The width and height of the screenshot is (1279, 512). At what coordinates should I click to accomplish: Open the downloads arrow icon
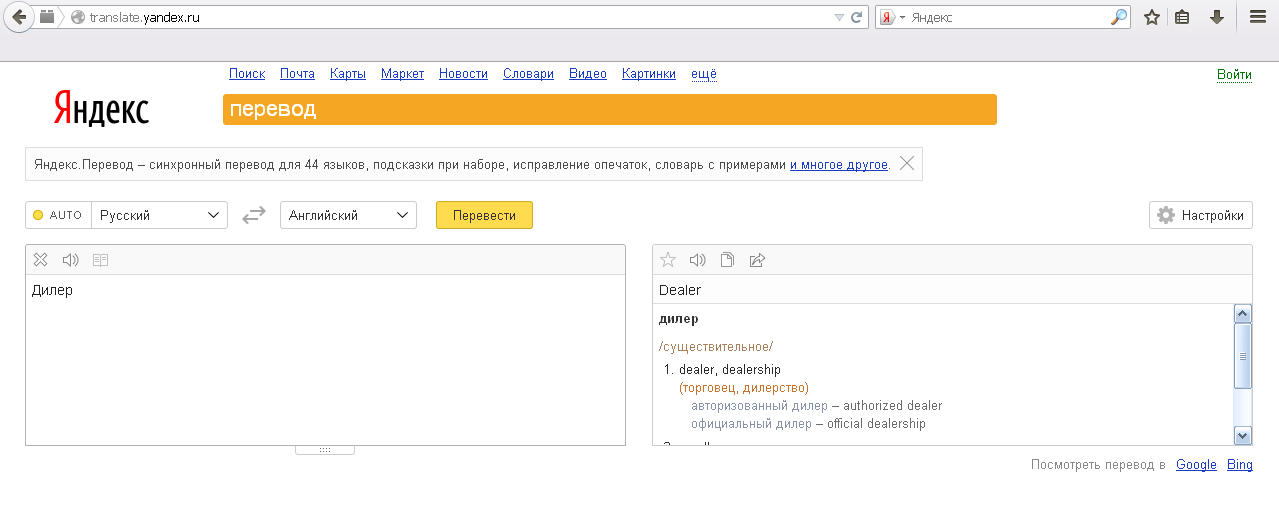[x=1217, y=17]
